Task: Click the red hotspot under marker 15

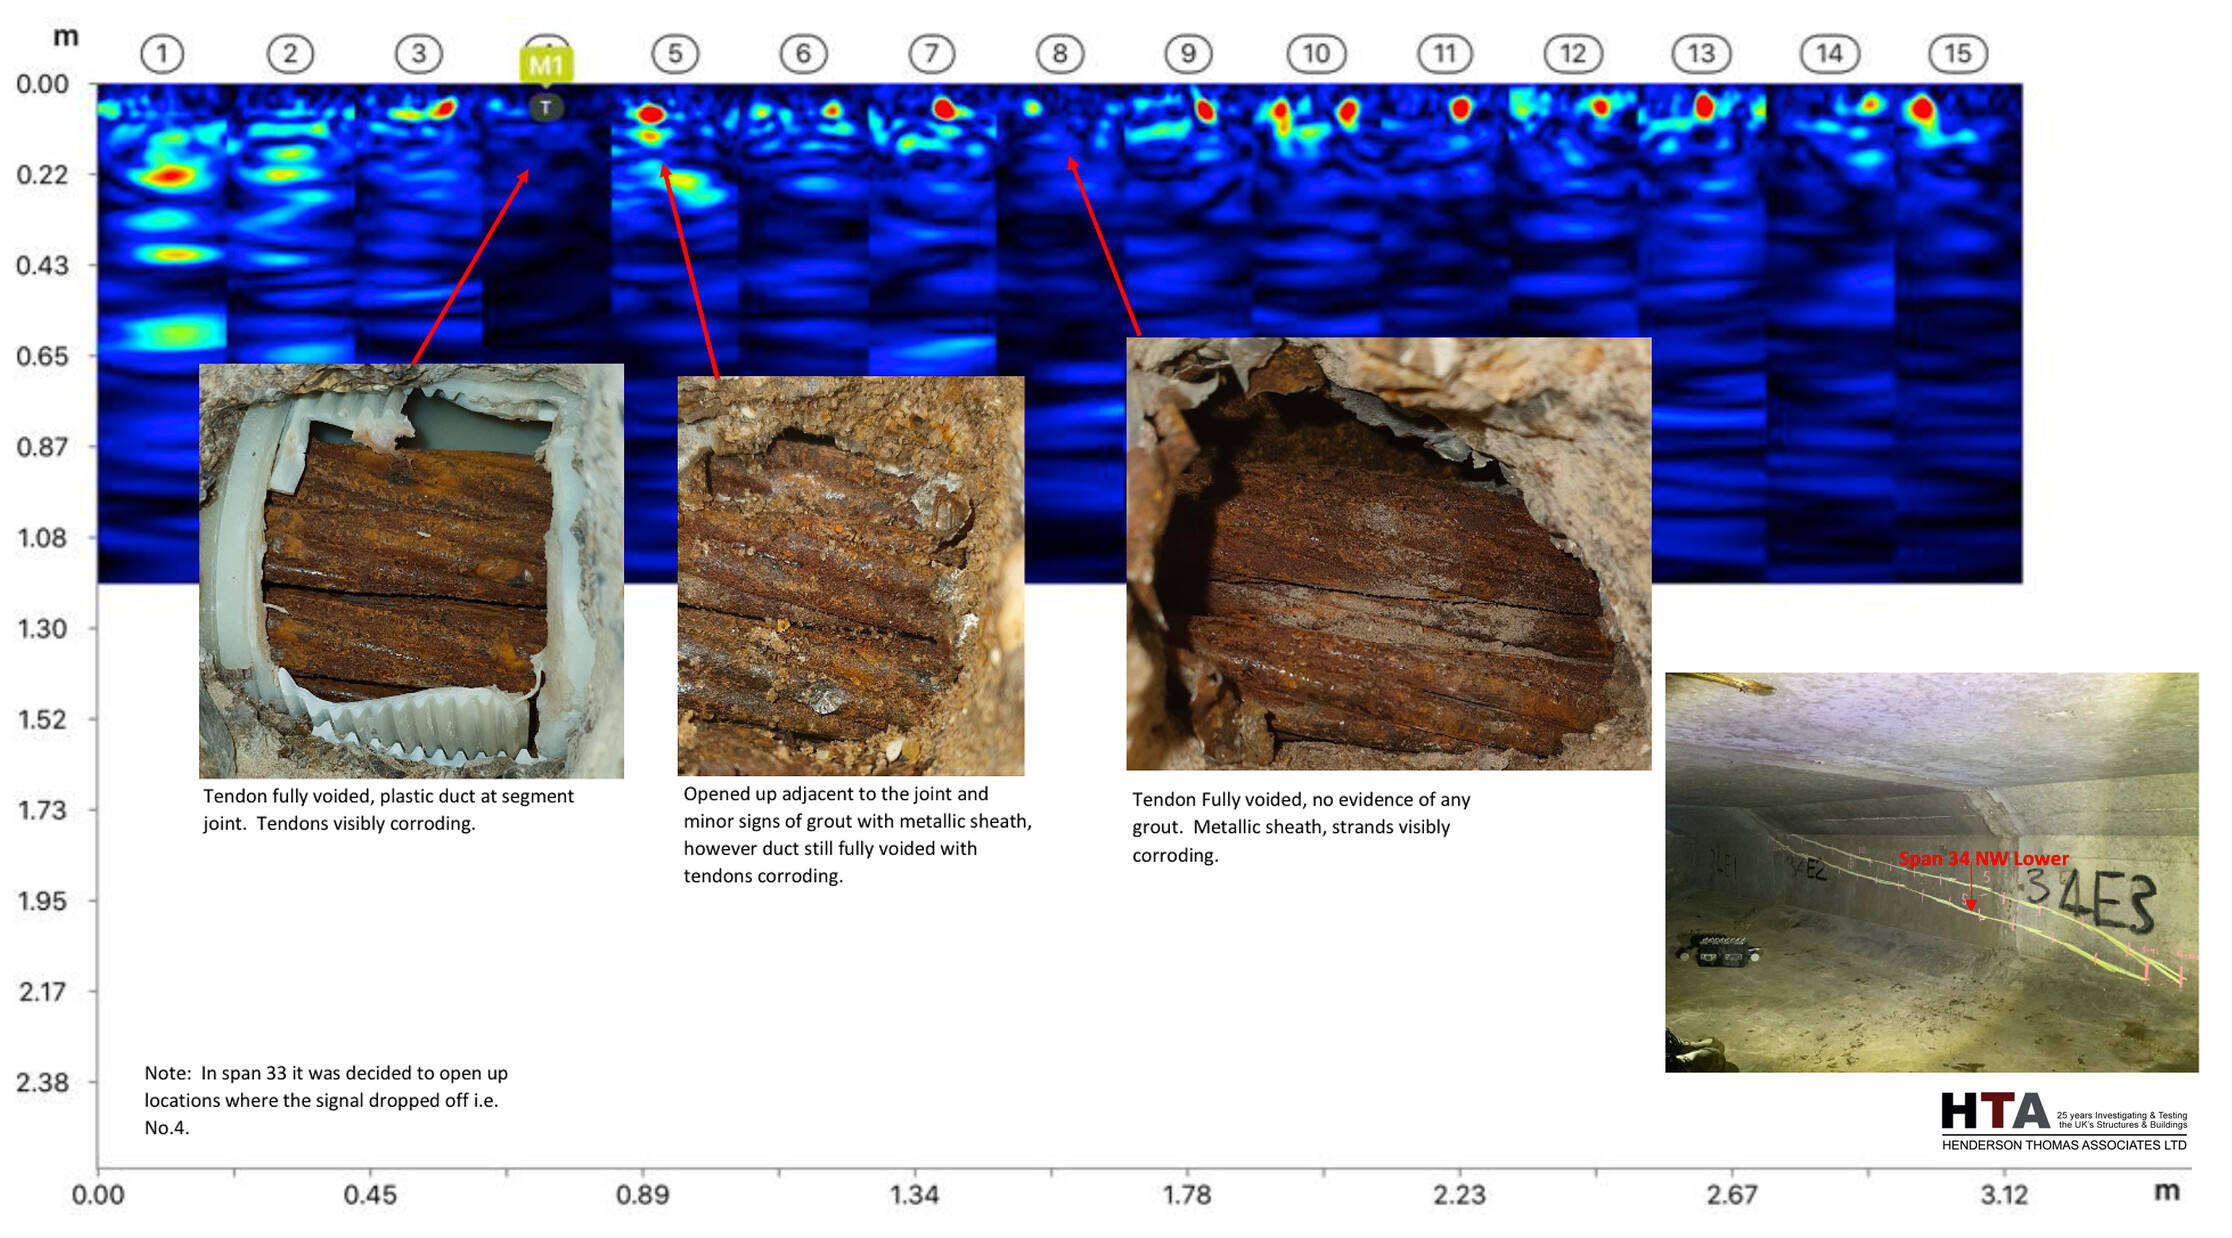Action: 1921,109
